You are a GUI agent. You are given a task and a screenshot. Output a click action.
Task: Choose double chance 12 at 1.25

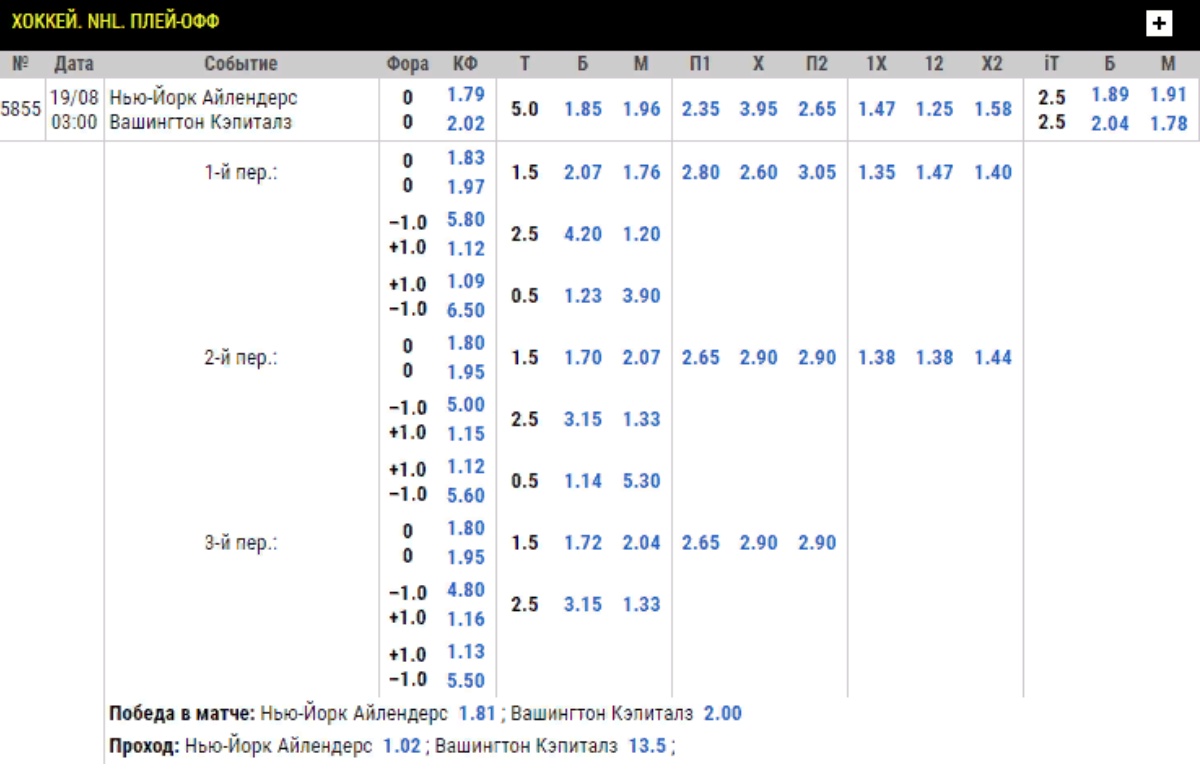934,109
